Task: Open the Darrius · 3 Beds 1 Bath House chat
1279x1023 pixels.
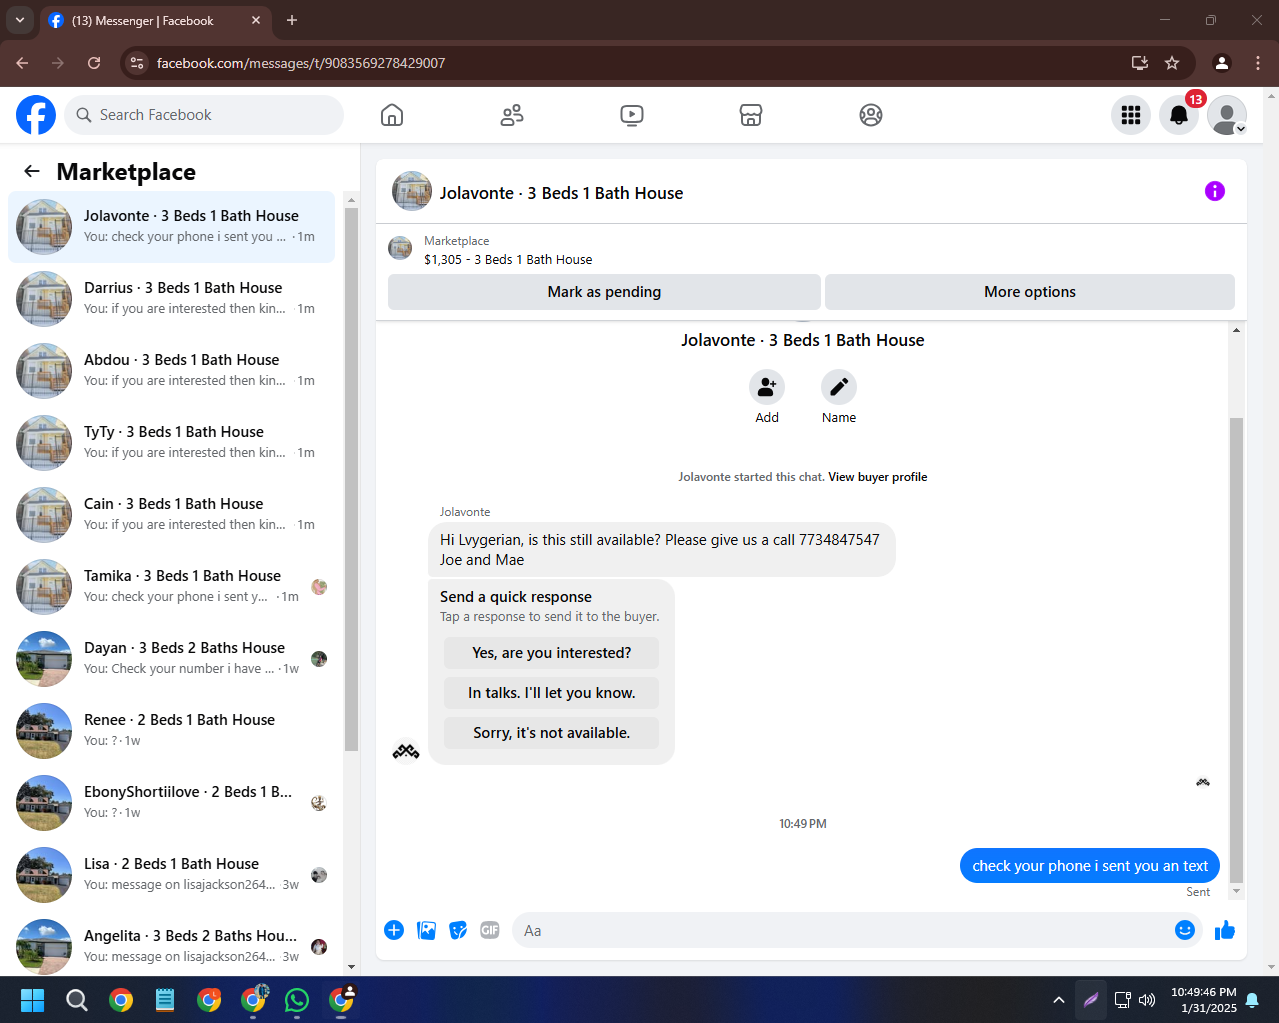Action: (171, 299)
